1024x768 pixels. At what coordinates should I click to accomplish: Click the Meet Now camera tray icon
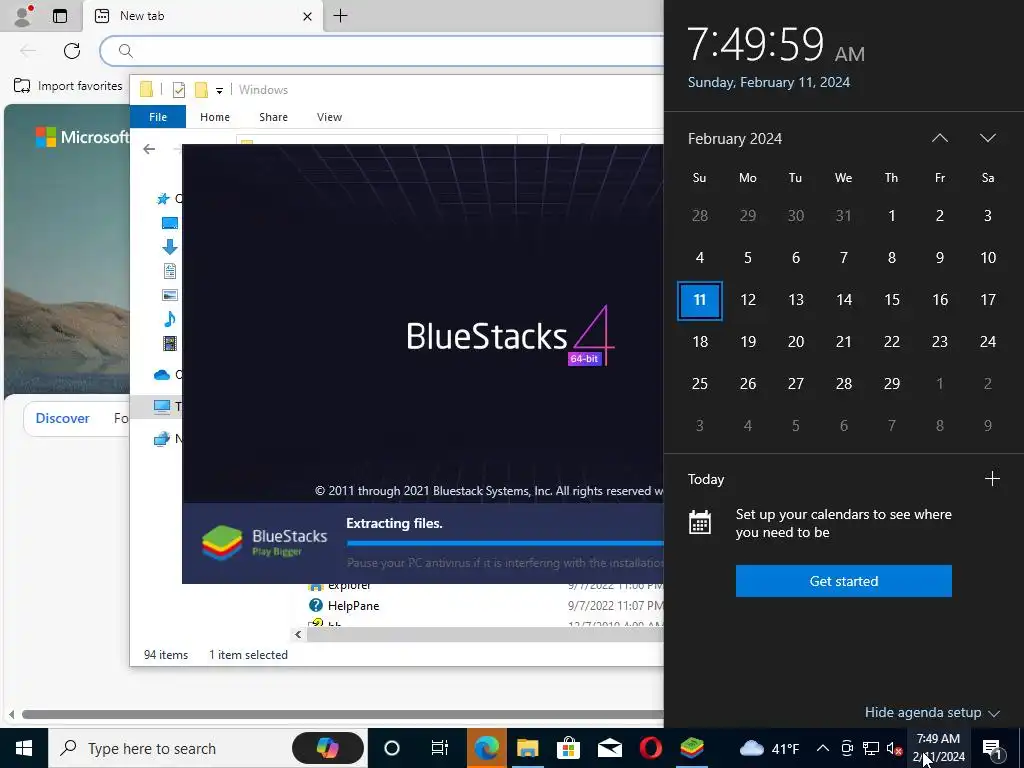(x=846, y=748)
